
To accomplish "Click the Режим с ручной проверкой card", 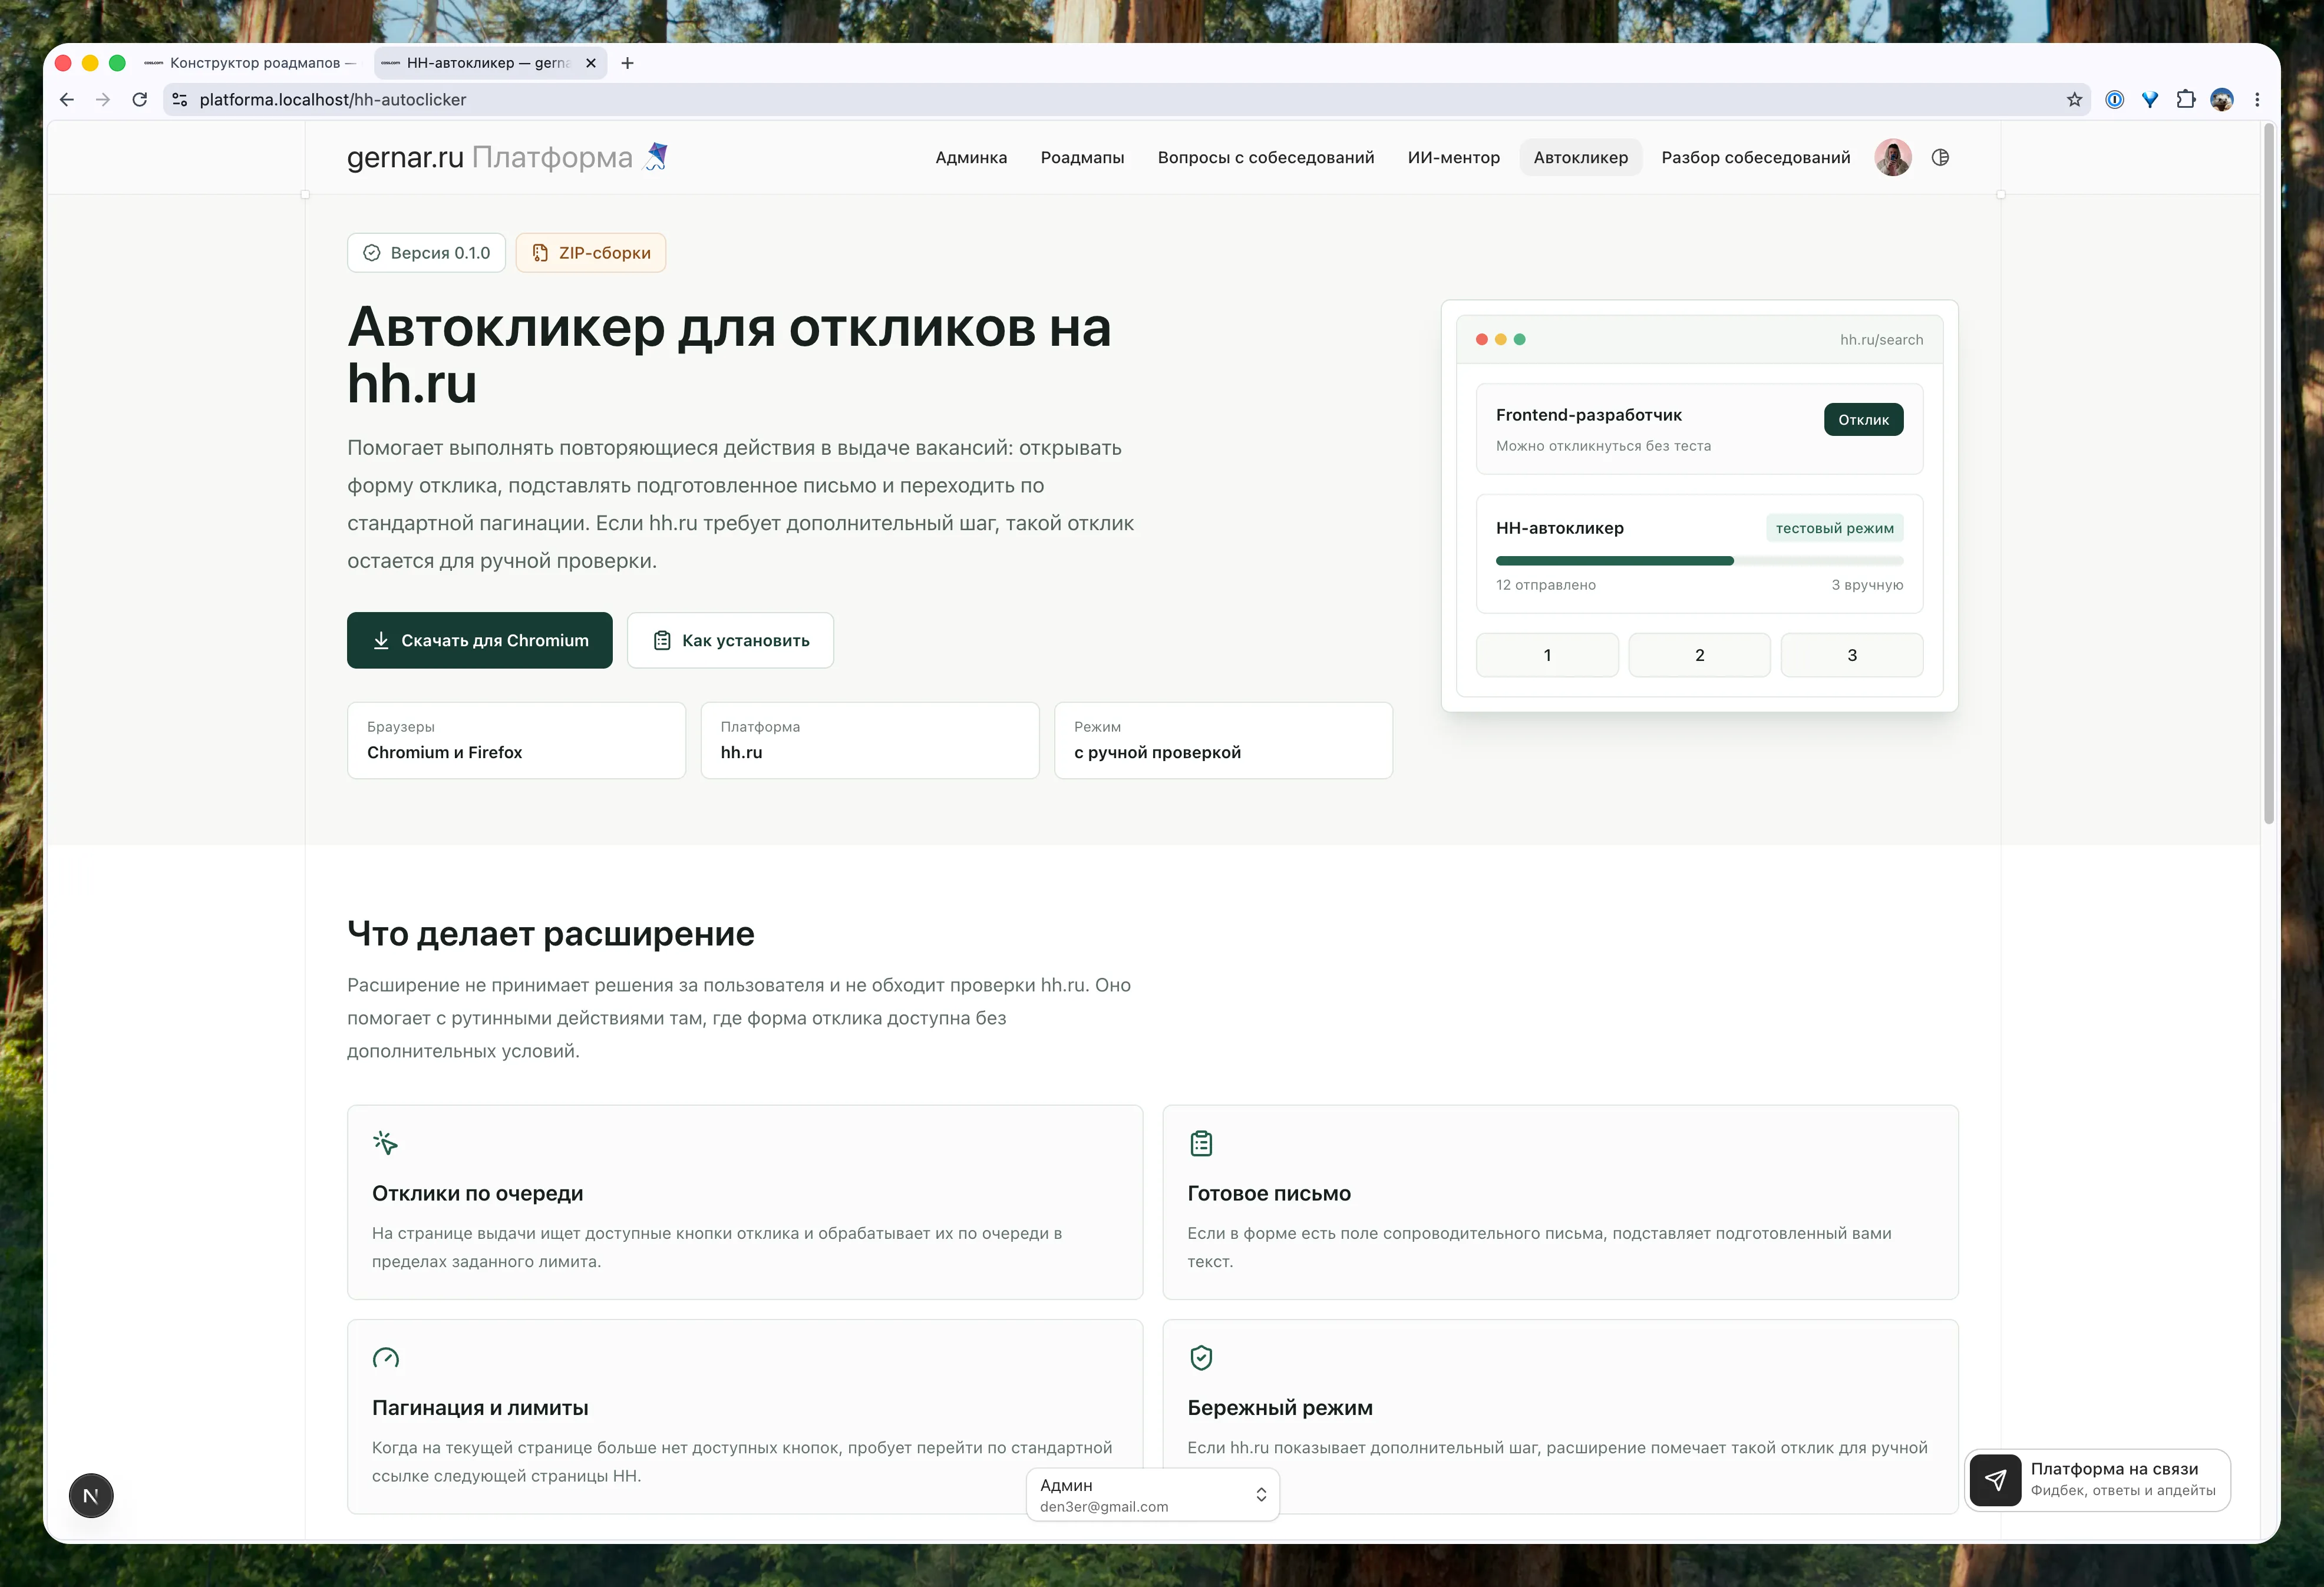I will [x=1223, y=740].
